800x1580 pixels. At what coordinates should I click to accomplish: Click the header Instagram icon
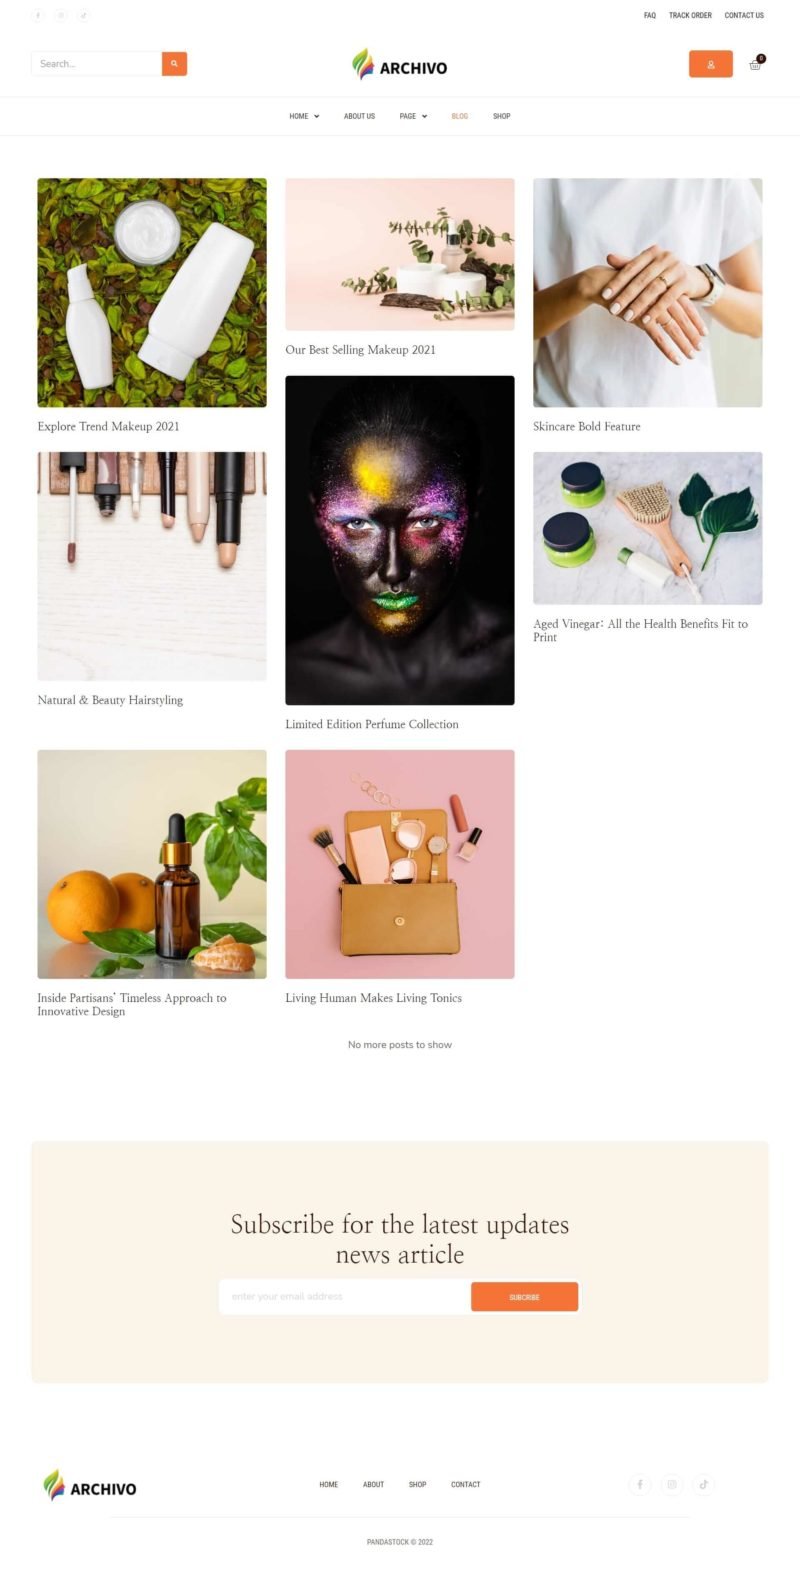(61, 15)
